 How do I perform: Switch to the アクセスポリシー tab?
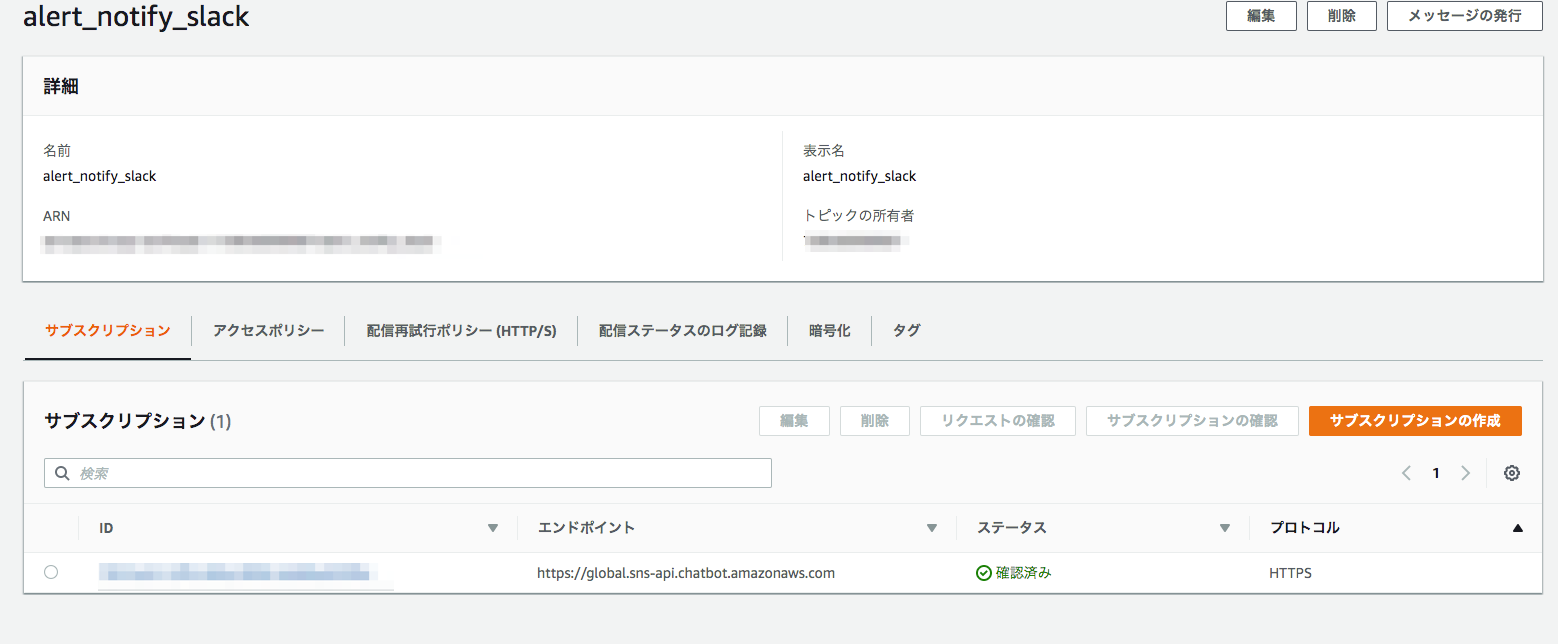[x=268, y=330]
